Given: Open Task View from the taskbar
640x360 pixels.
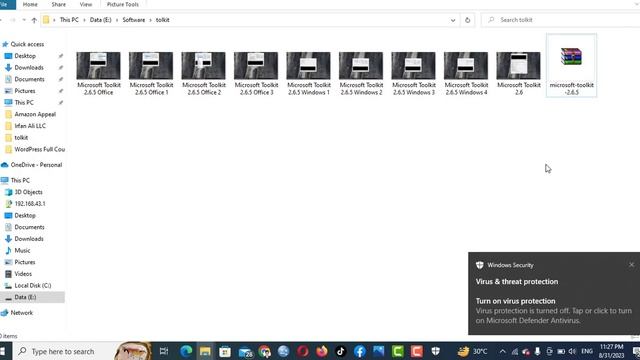Looking at the screenshot, I should (x=164, y=351).
